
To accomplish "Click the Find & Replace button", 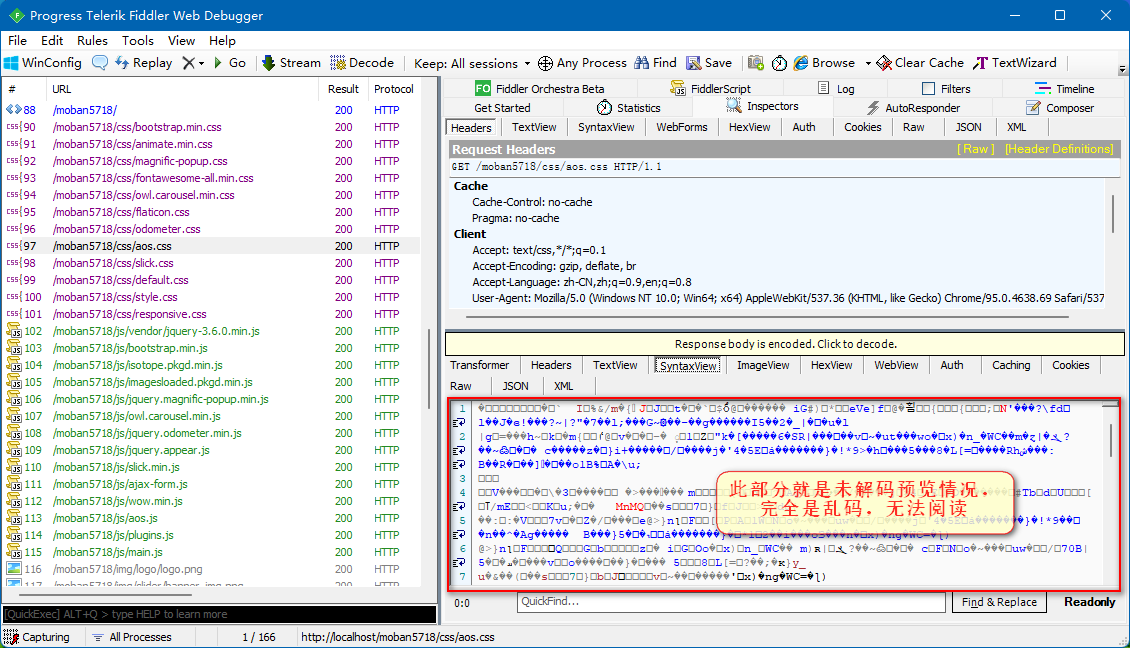I will click(x=999, y=602).
